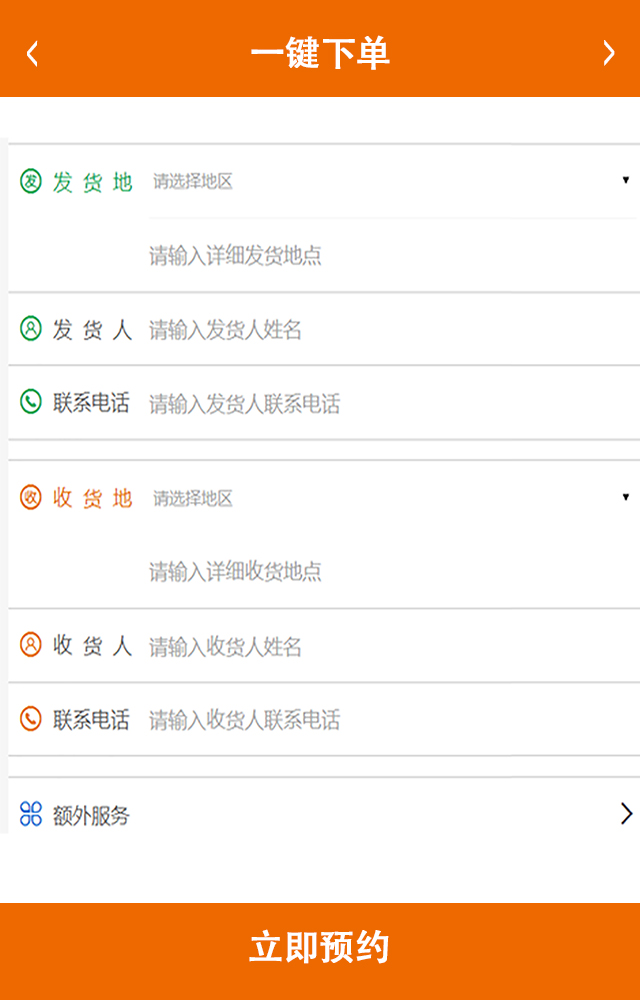Enter sender name in 发货人 field
Viewport: 640px width, 1000px height.
pyautogui.click(x=390, y=330)
